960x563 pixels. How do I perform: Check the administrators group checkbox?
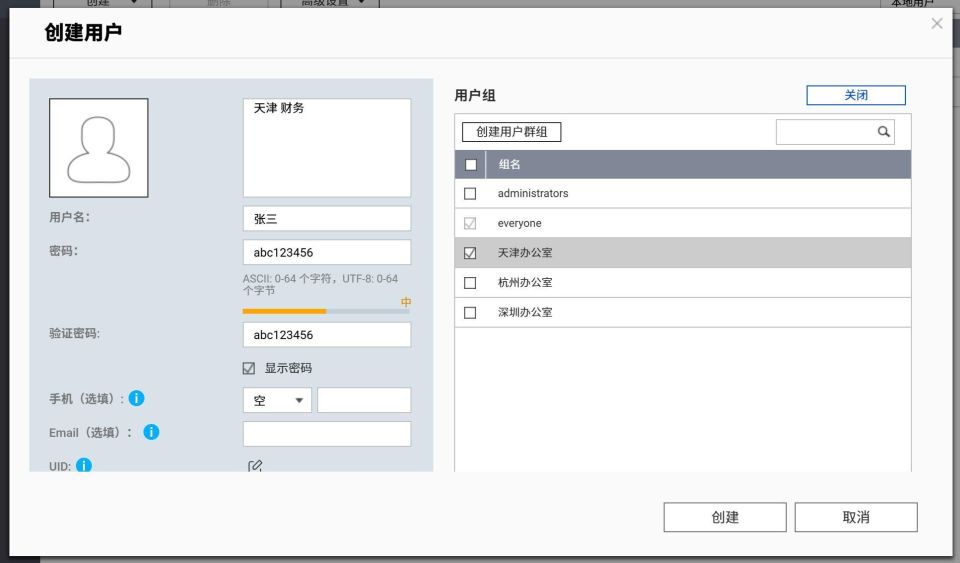pyautogui.click(x=470, y=193)
